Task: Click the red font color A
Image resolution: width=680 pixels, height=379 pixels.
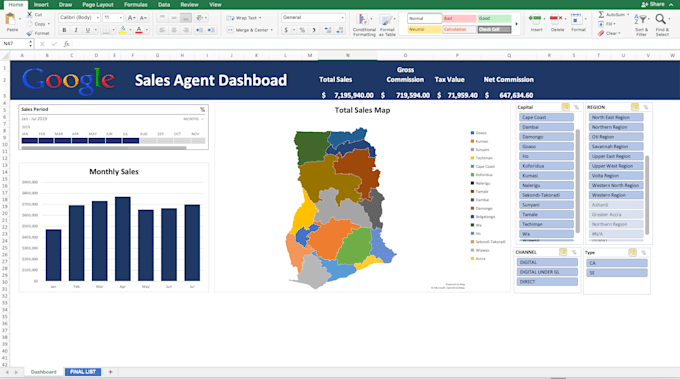Action: [139, 30]
